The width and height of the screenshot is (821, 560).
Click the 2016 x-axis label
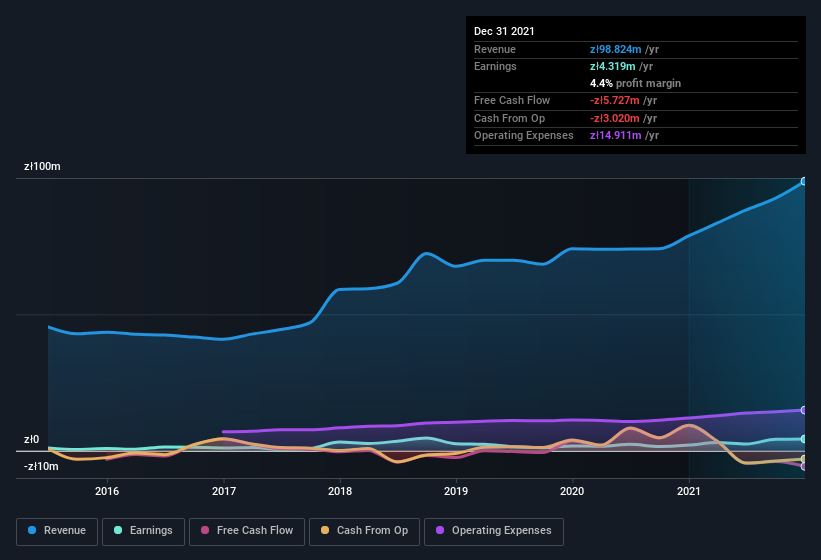[x=107, y=491]
